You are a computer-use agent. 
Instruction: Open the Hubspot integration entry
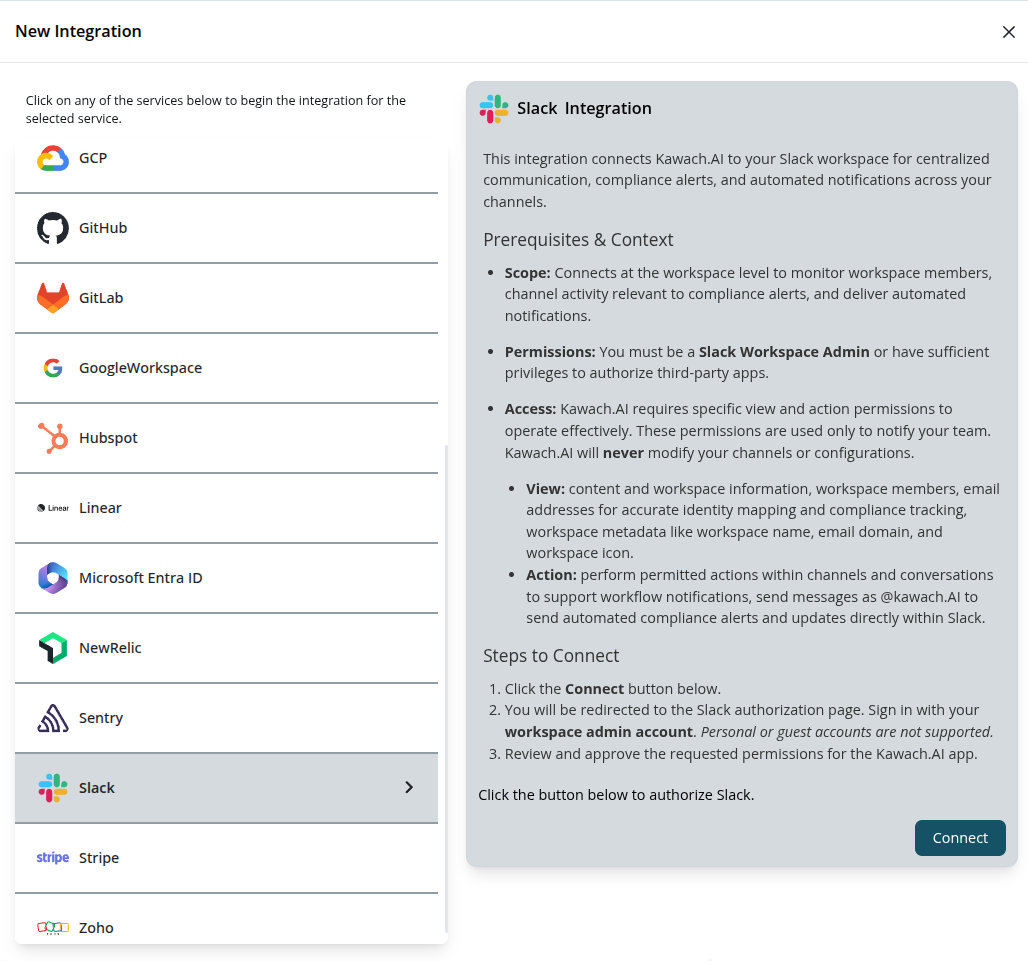click(200, 437)
